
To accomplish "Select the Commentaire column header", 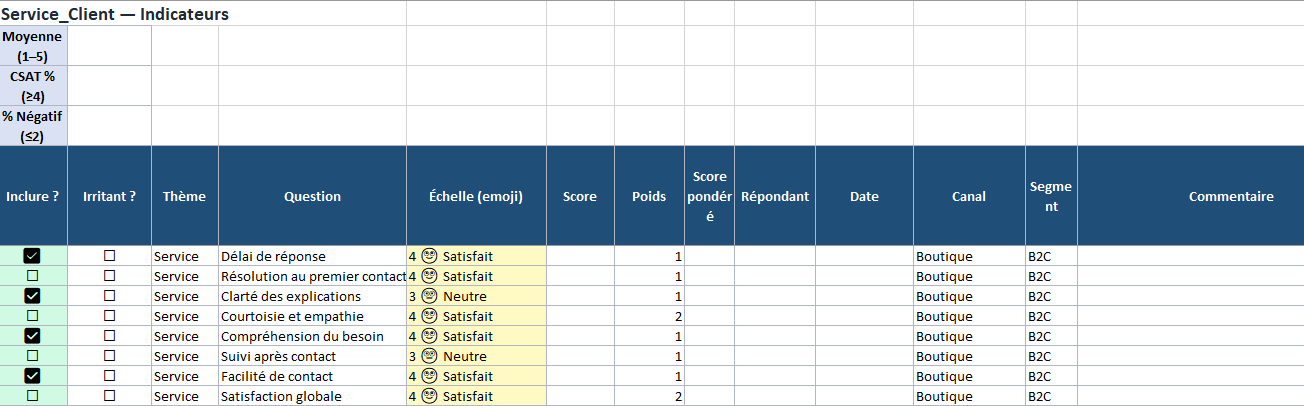I will tap(1230, 196).
